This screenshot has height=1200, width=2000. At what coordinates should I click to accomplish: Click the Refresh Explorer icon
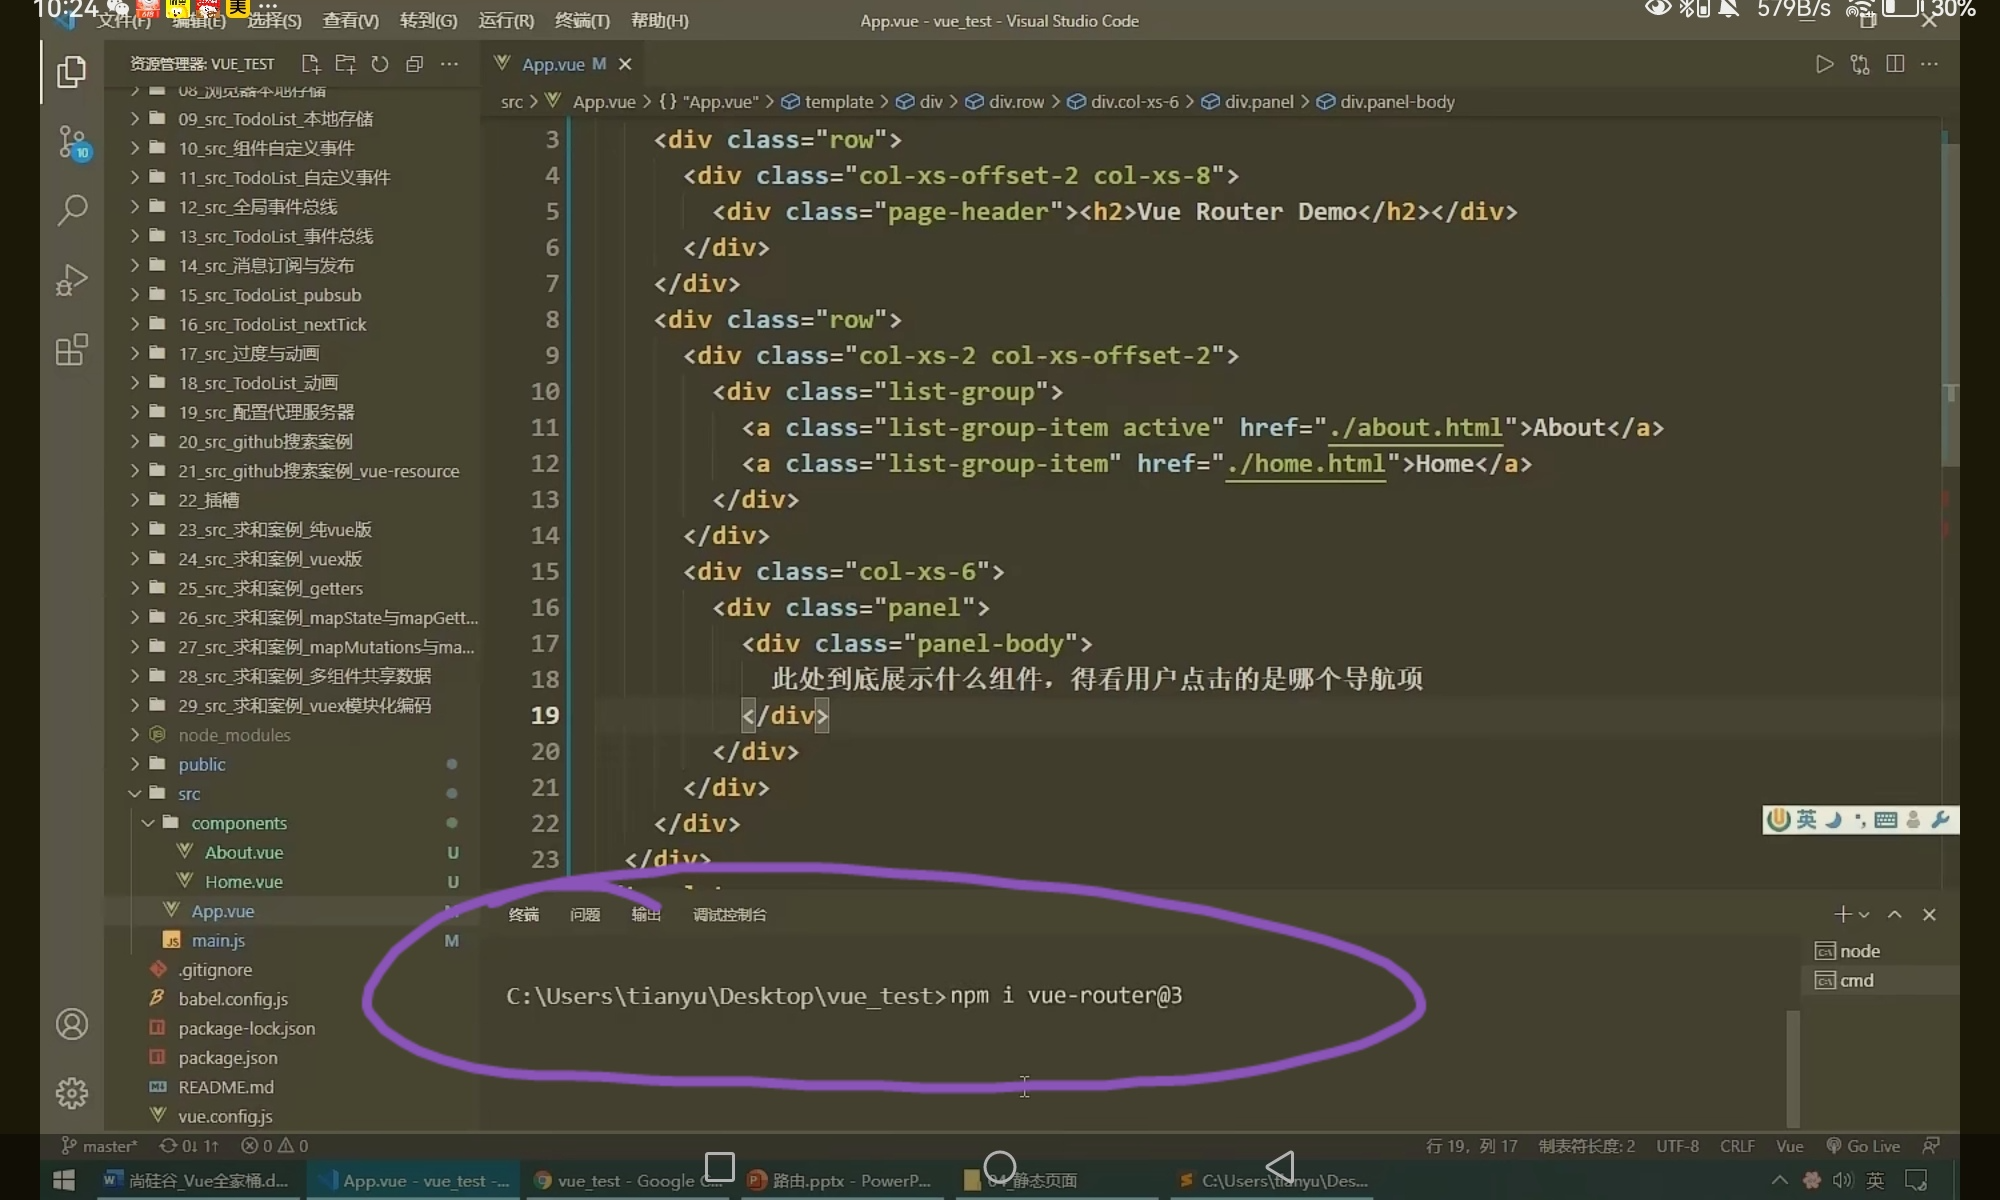point(380,64)
